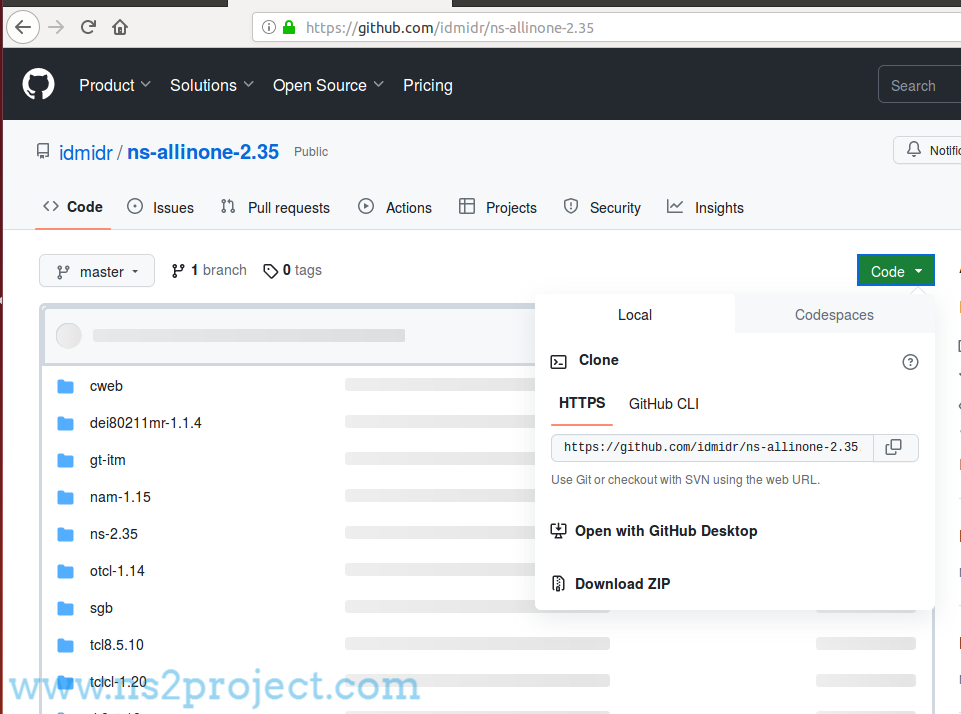Select the GitHub CLI clone option

pos(664,404)
